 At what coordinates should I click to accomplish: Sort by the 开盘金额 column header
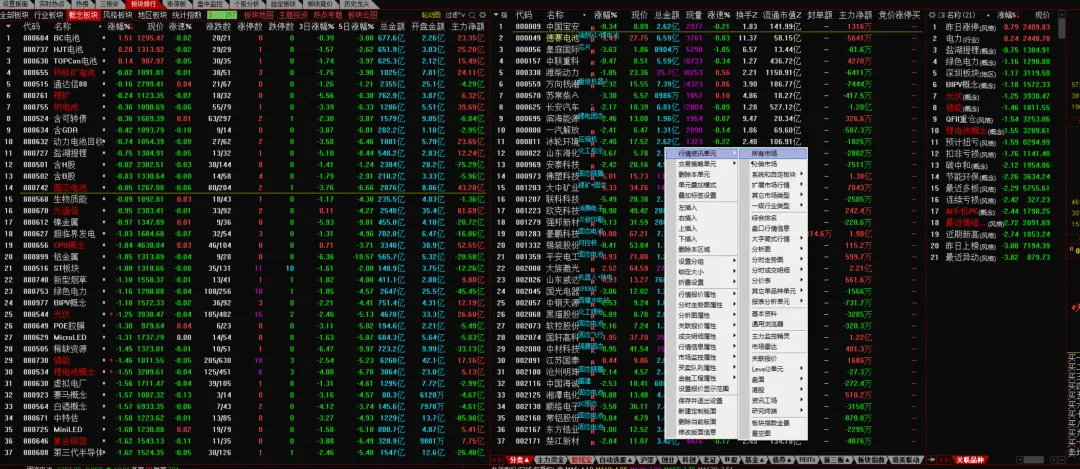[427, 25]
